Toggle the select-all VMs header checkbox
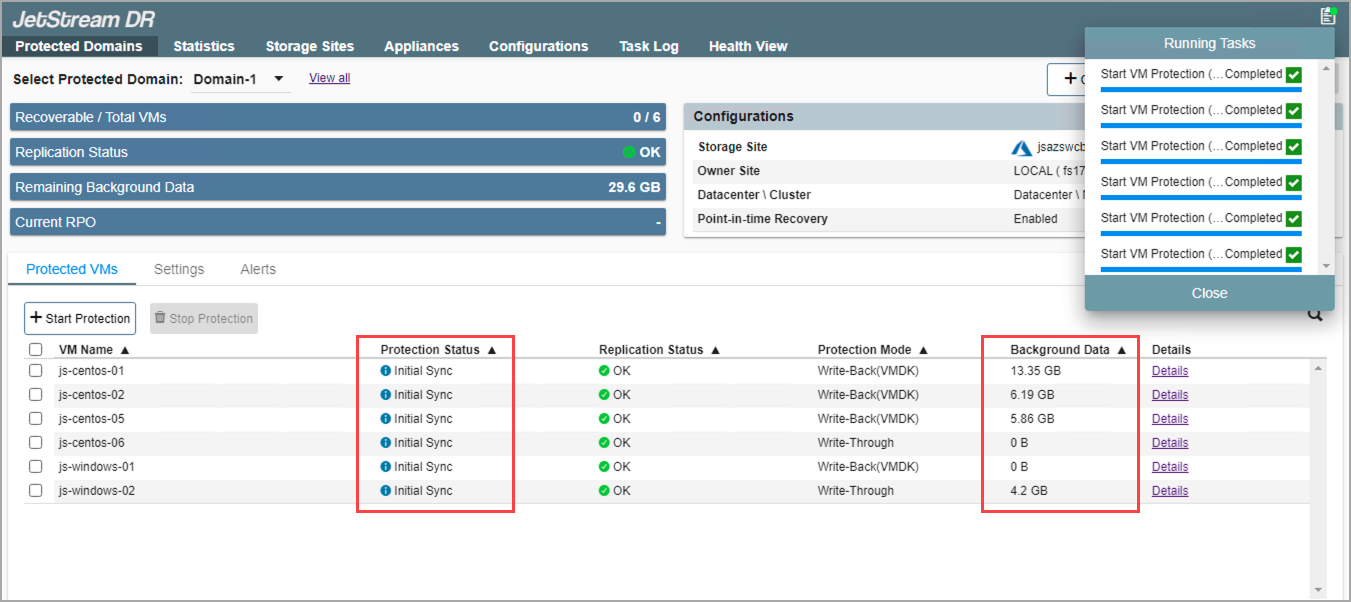 (36, 350)
